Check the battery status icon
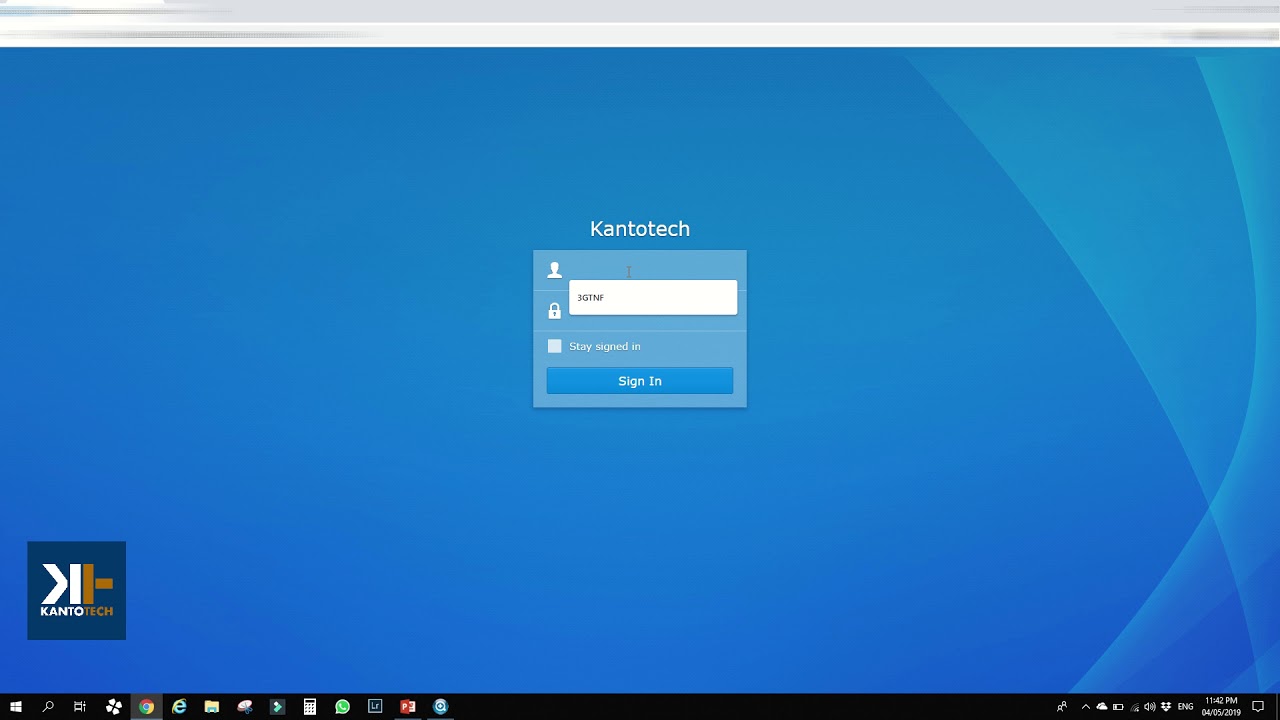The width and height of the screenshot is (1280, 720). point(1118,707)
